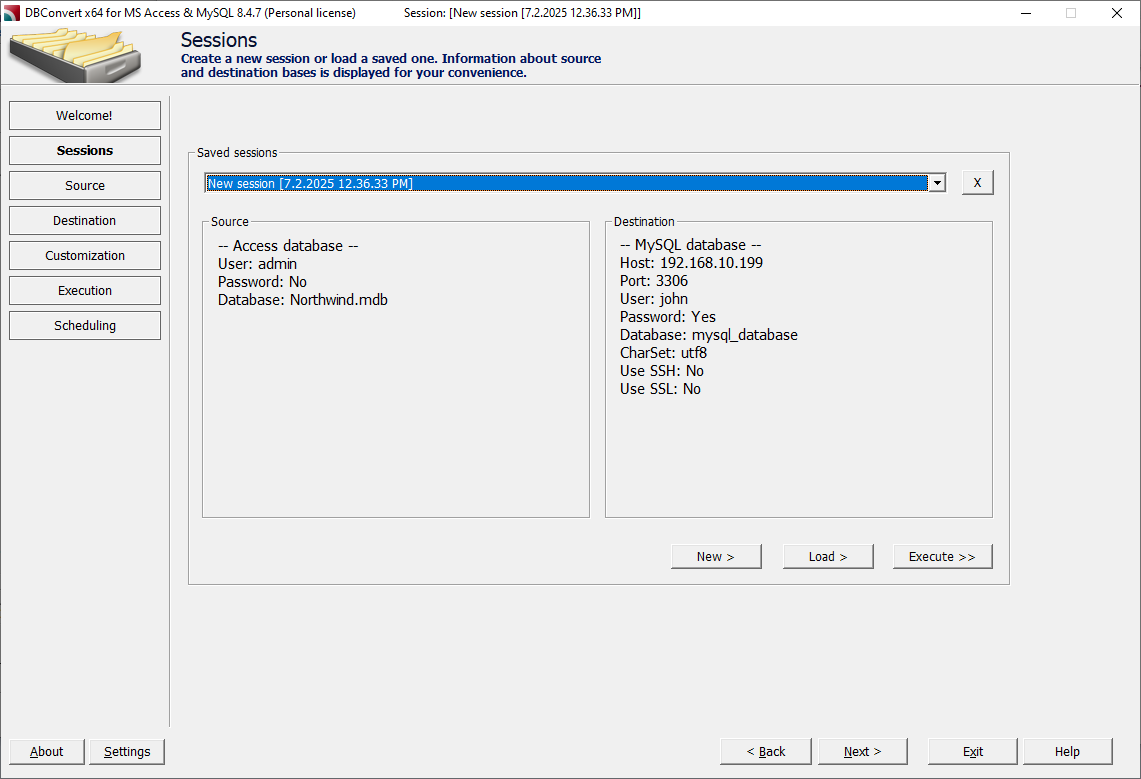Click 'CharSet: utf8' text
The image size is (1141, 779).
[664, 353]
